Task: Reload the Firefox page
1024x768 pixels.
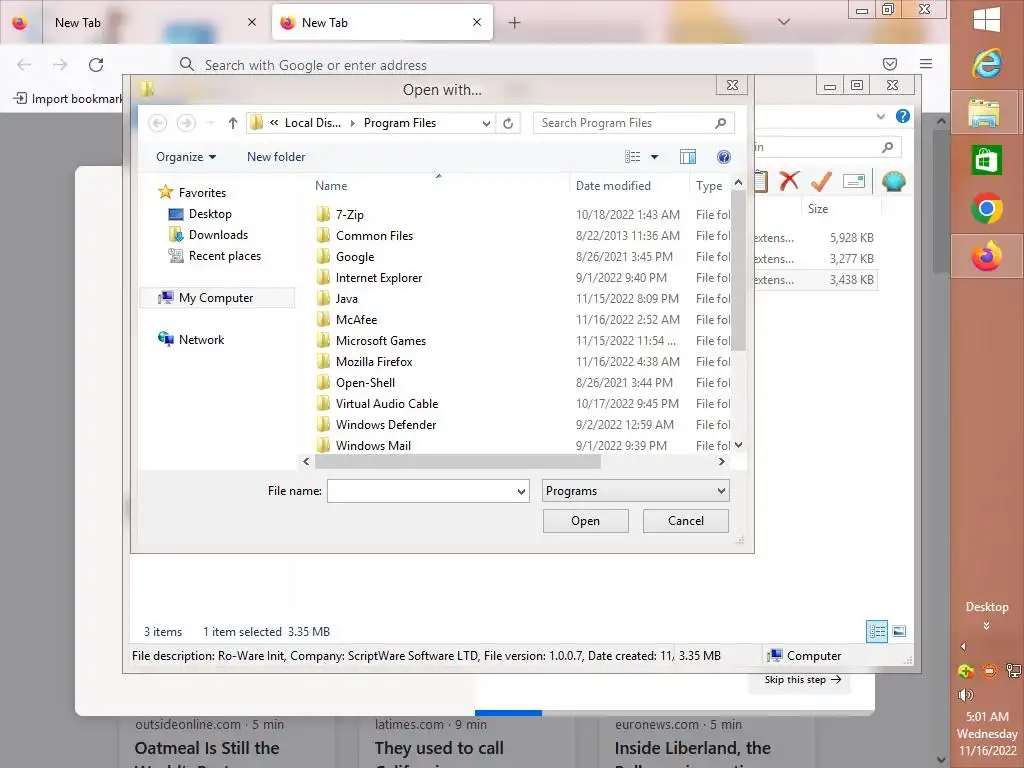Action: 96,64
